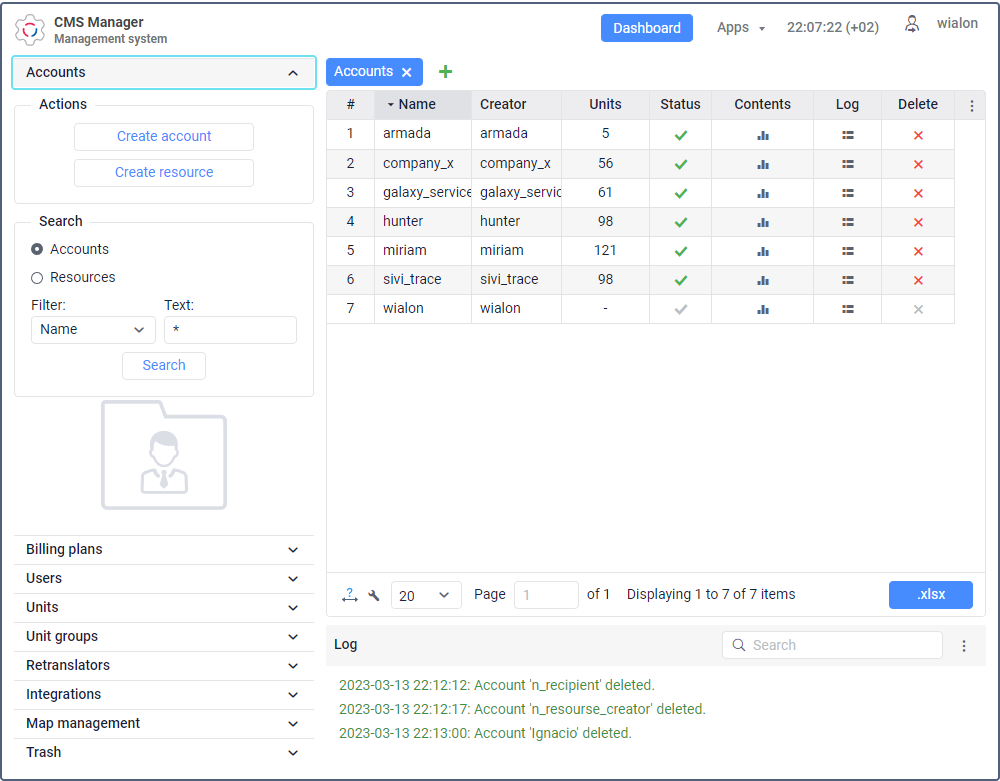This screenshot has height=781, width=1000.
Task: Open contents chart icon for sivi_trace
Action: coord(763,280)
